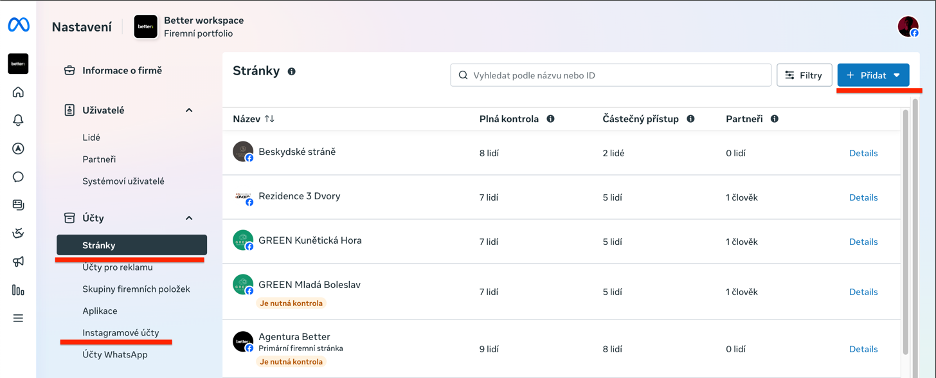Image resolution: width=936 pixels, height=378 pixels.
Task: Click GREEN Kunětická Hora page name
Action: click(x=310, y=241)
